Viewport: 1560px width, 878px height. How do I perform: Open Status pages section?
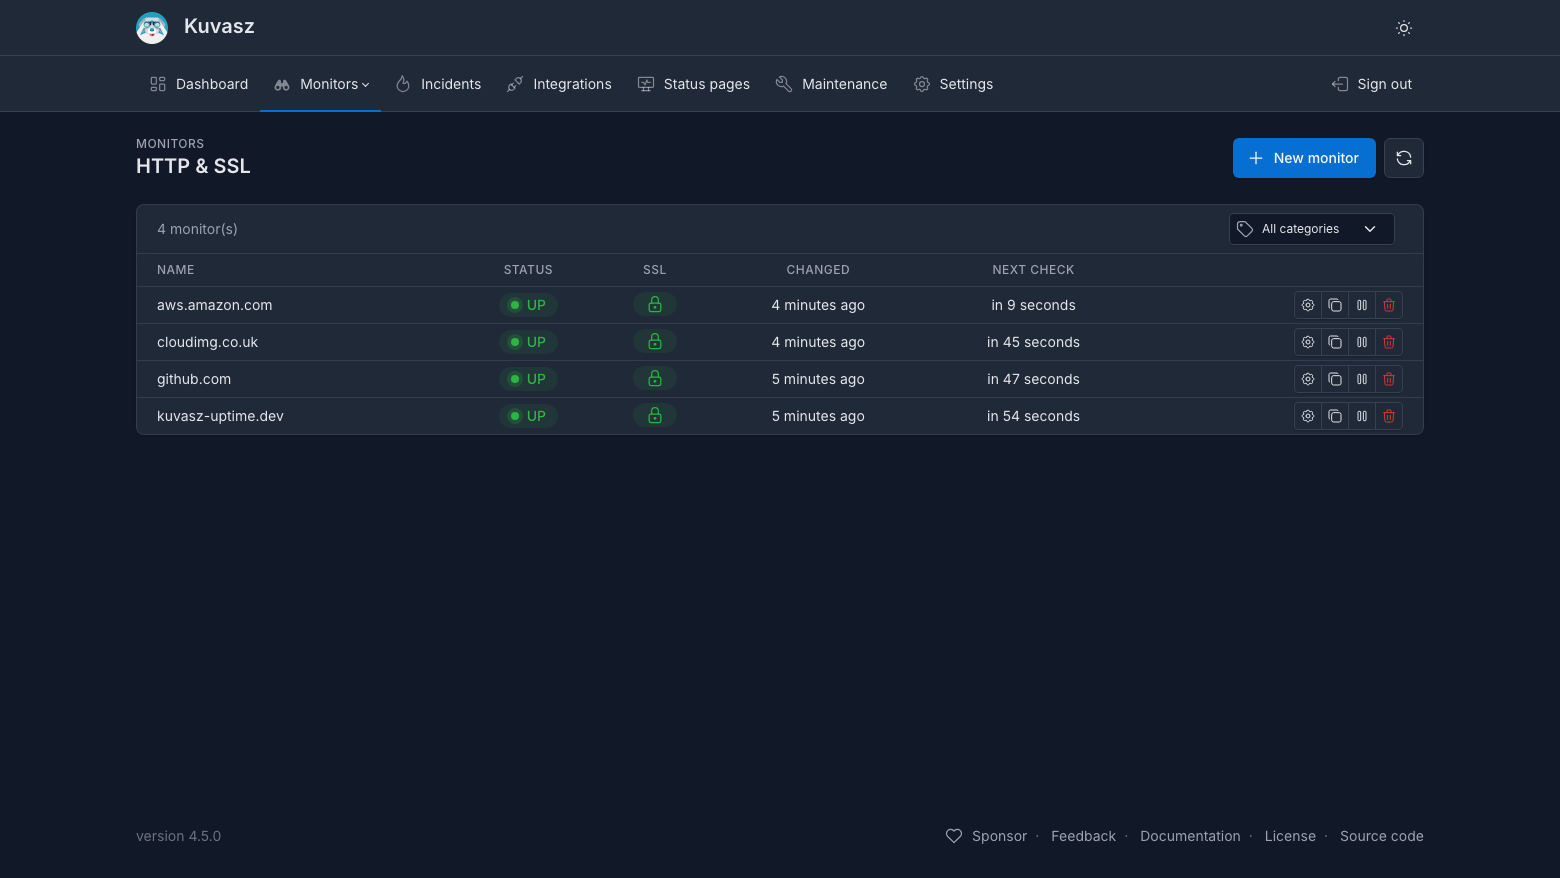point(694,84)
